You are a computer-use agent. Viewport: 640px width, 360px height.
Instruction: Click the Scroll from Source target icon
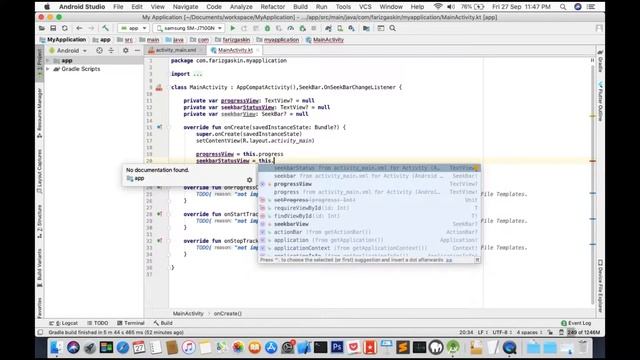[x=99, y=51]
